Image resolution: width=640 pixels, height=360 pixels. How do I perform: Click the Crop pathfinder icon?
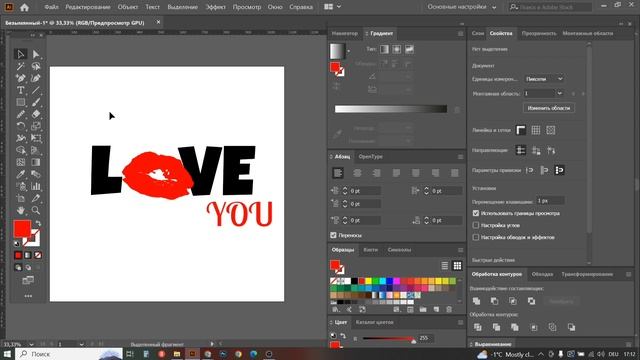[533, 327]
